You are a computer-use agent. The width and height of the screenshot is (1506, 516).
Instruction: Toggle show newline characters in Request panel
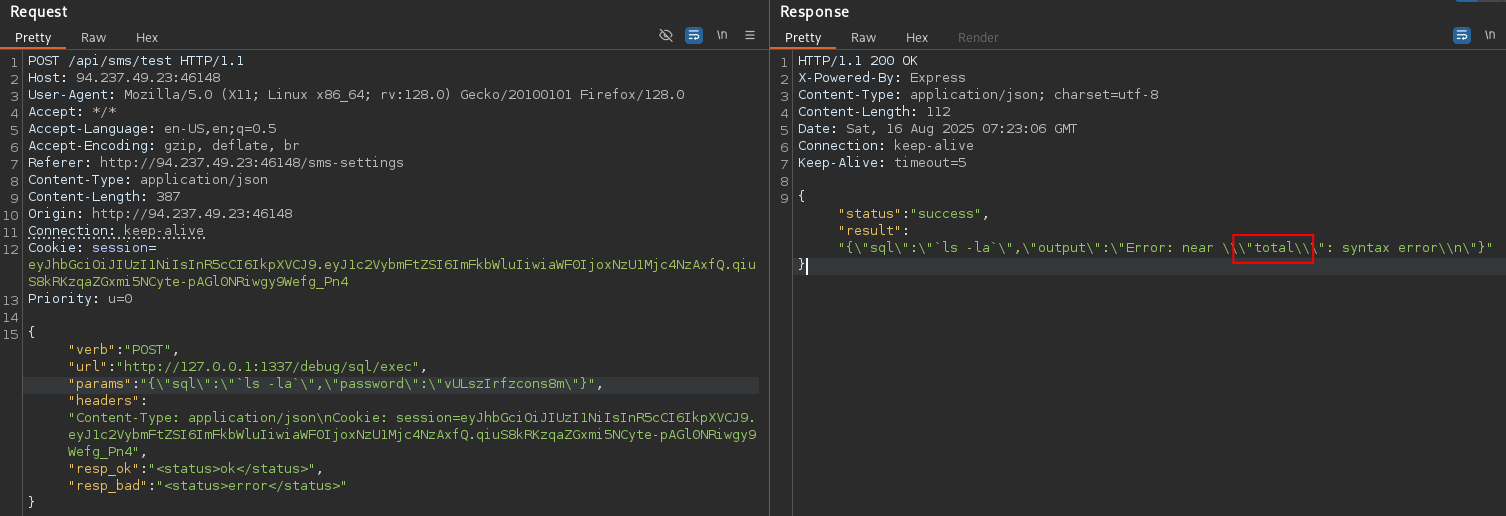(722, 35)
